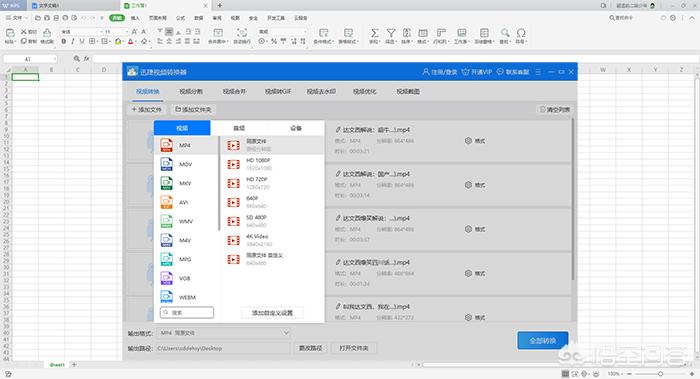Choose the SD 480P resolution preset
The height and width of the screenshot is (379, 700).
pos(272,221)
